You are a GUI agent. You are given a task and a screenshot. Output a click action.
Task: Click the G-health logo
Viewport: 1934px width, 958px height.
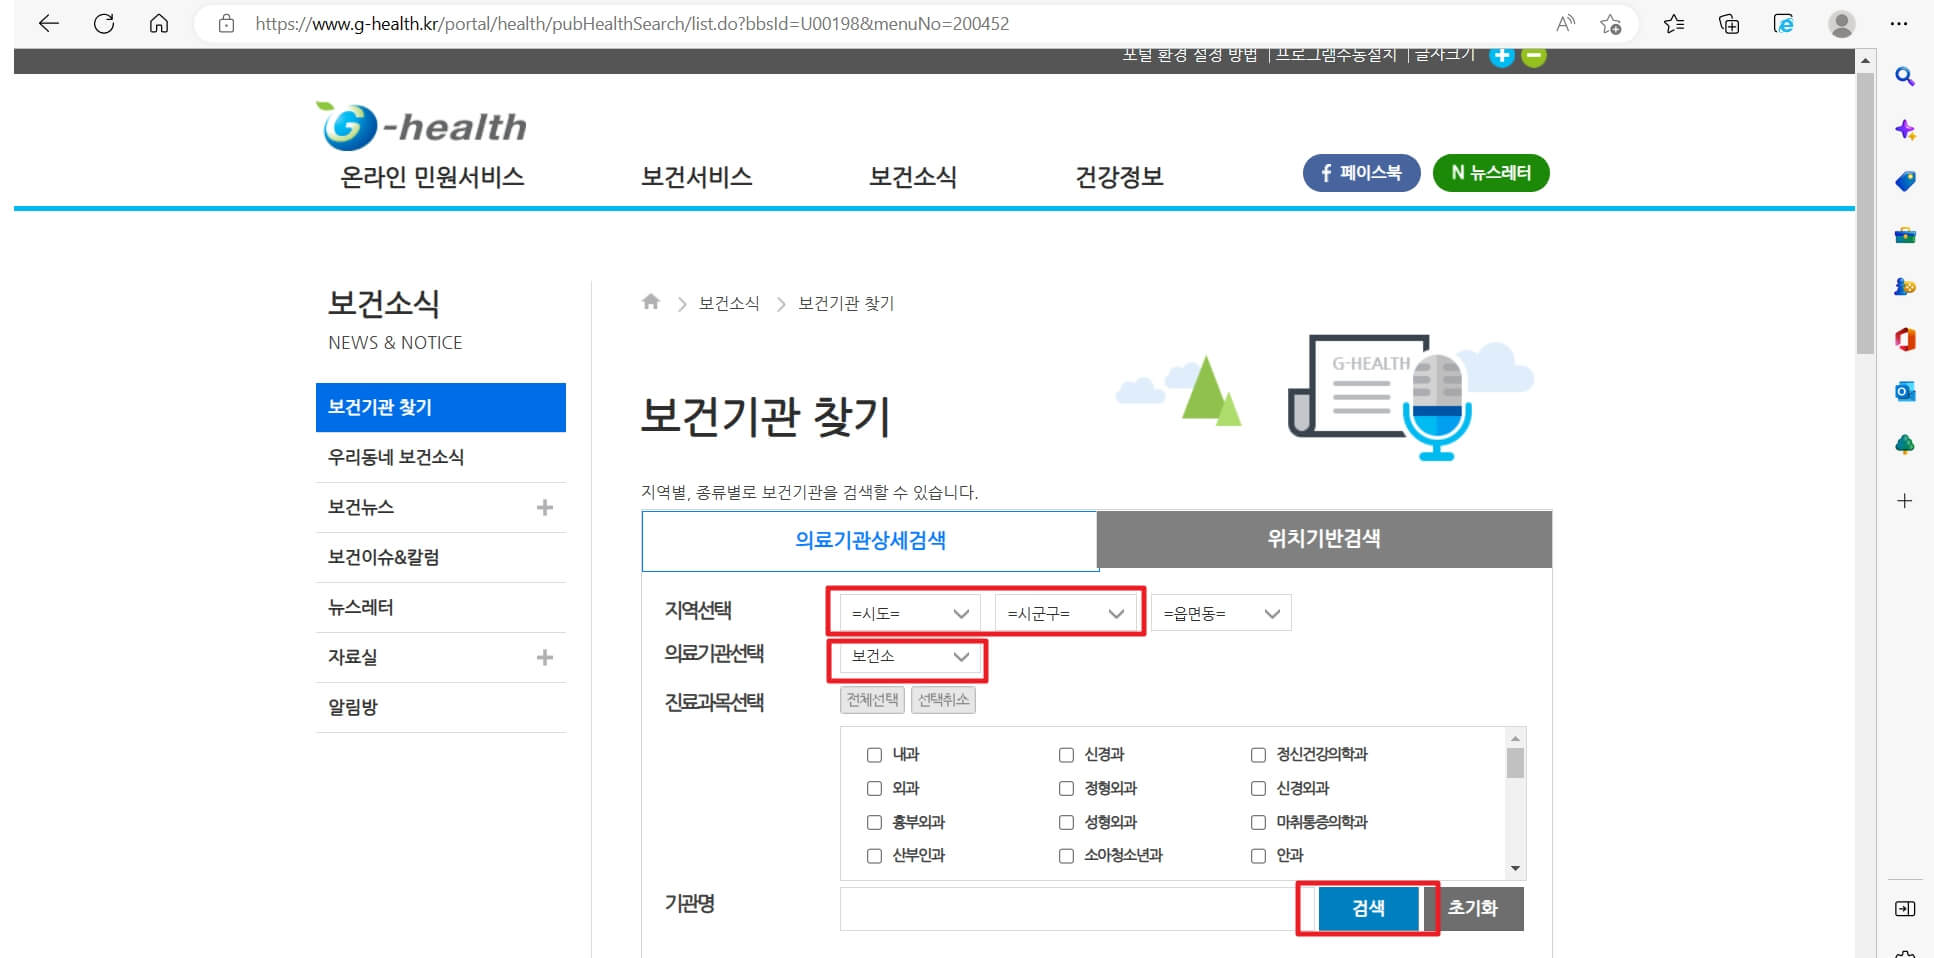pos(422,124)
